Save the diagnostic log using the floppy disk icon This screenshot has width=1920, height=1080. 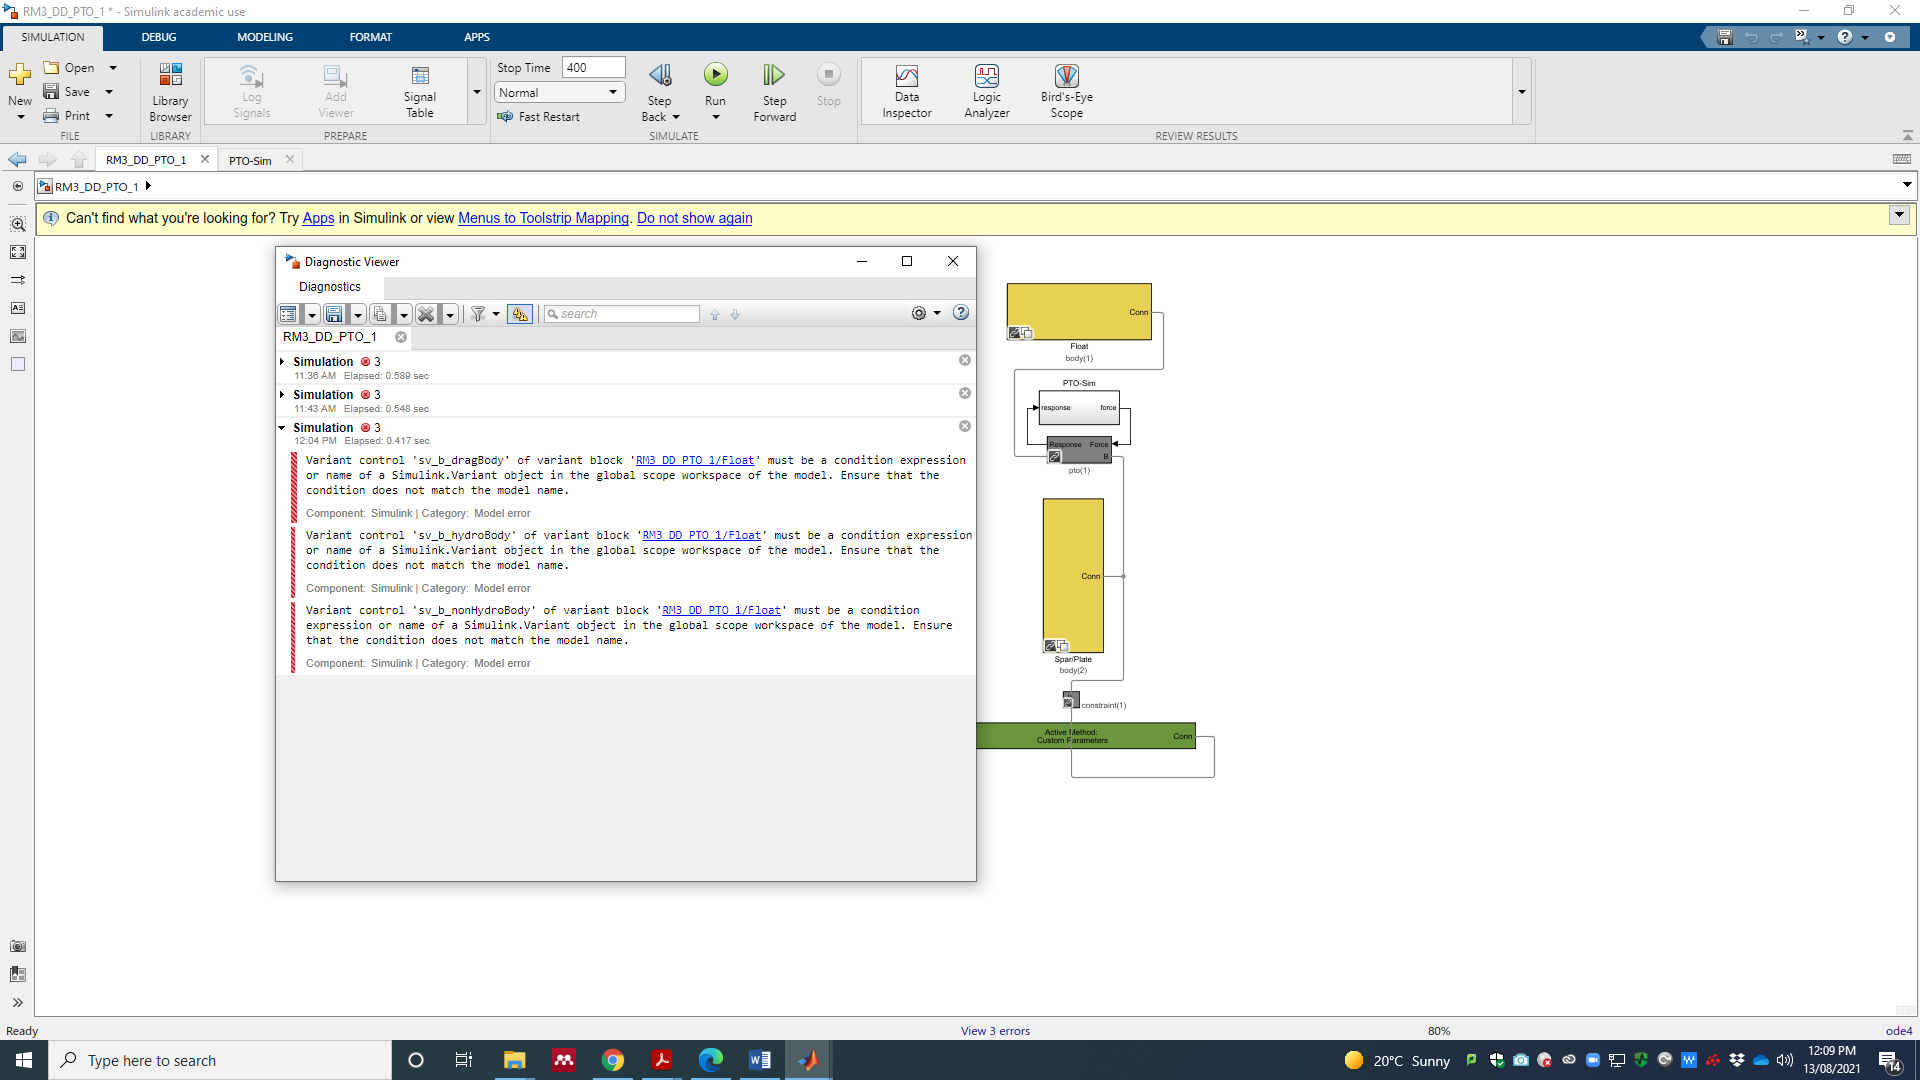(x=333, y=314)
